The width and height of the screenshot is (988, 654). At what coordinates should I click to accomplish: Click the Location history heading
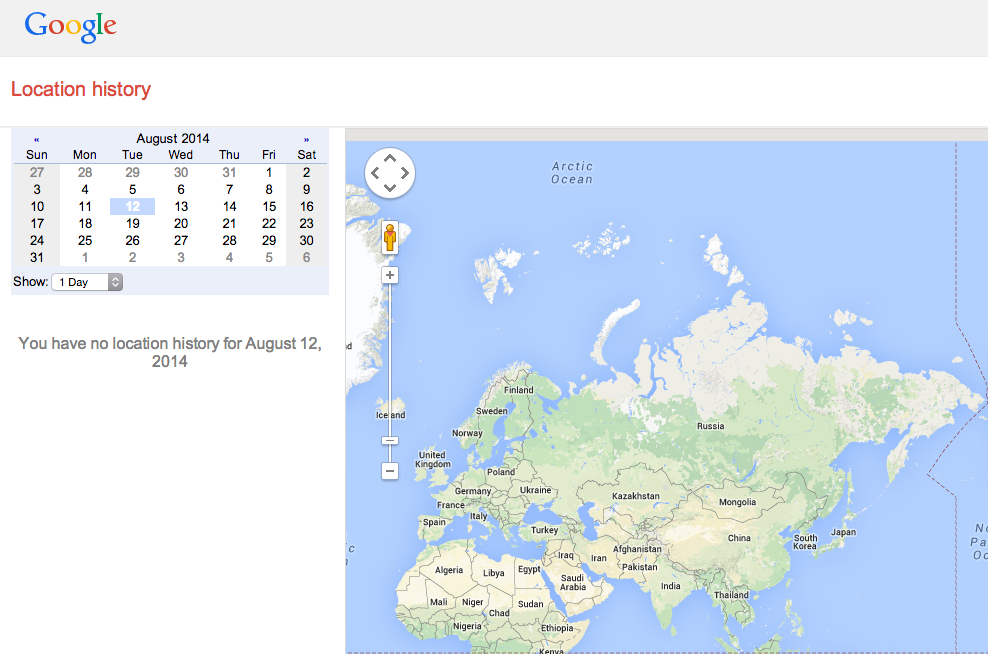(x=81, y=89)
